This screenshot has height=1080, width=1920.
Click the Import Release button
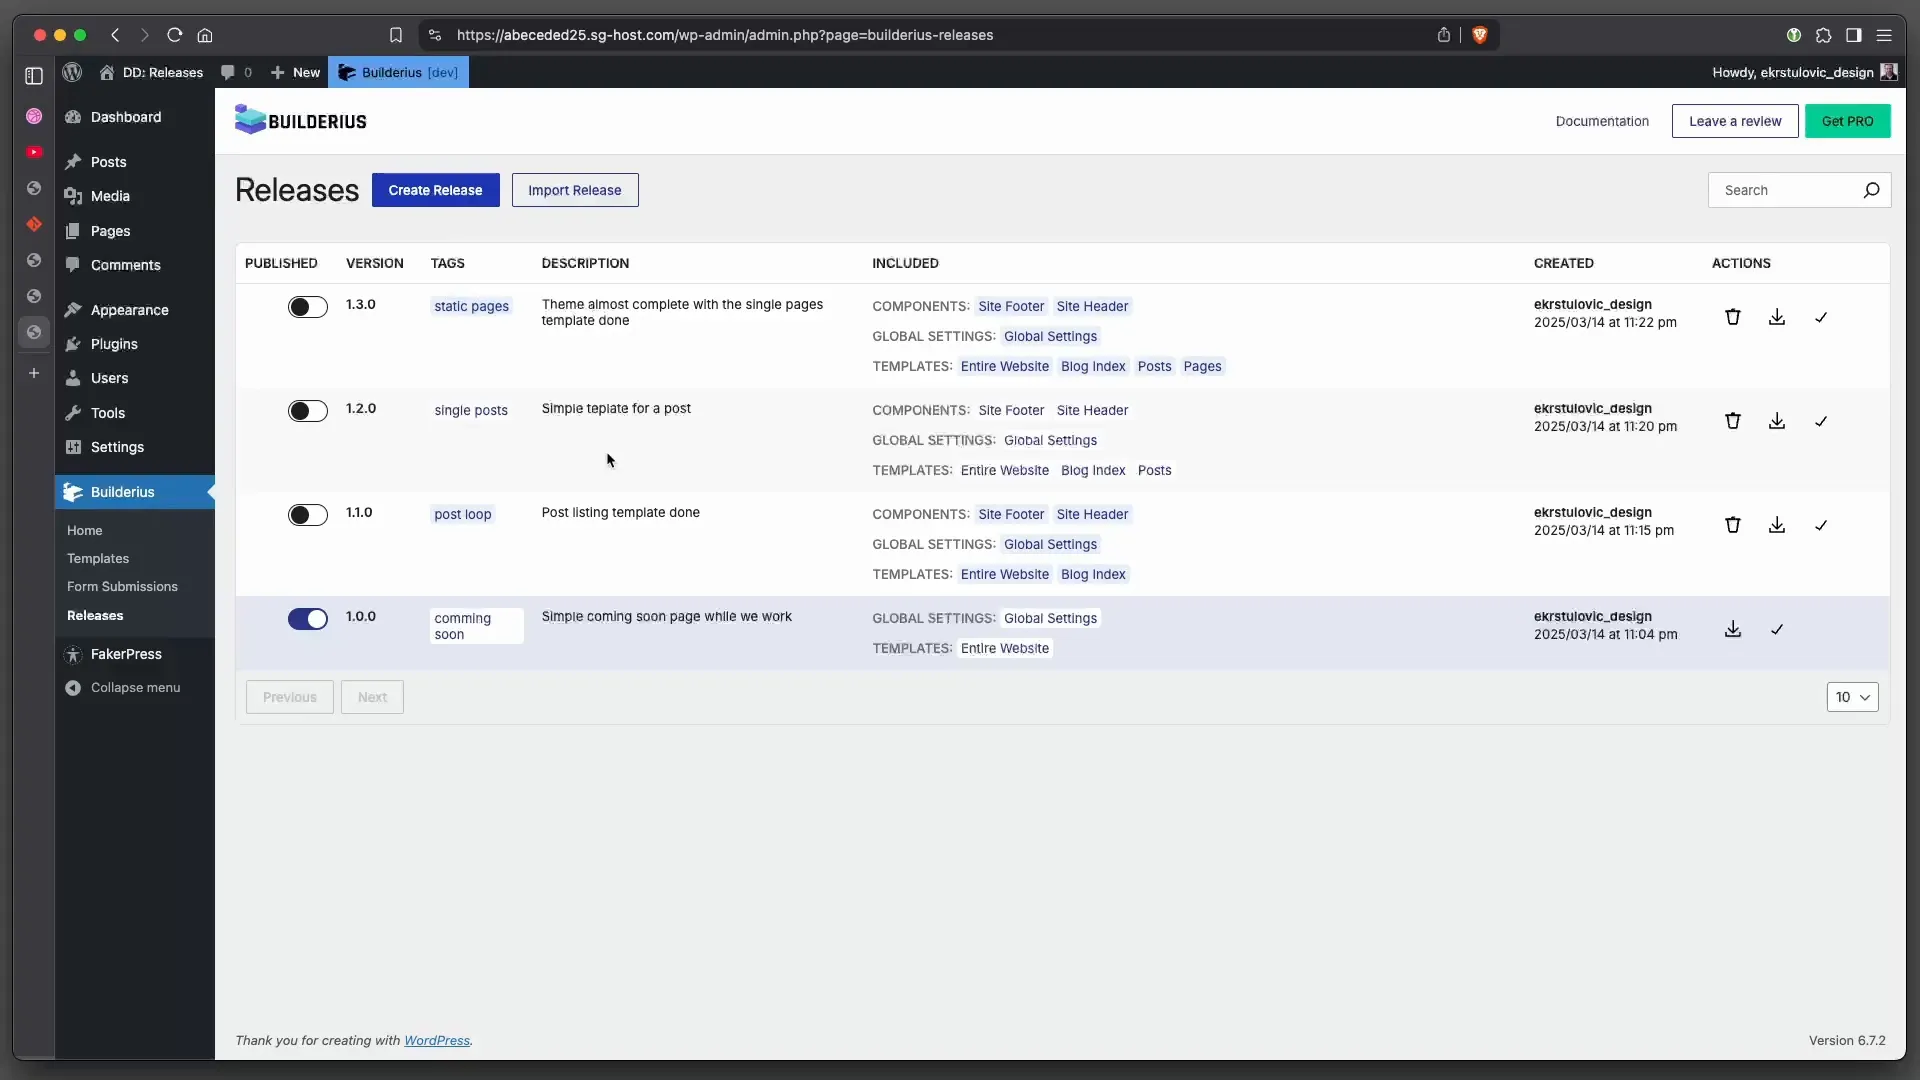point(574,190)
